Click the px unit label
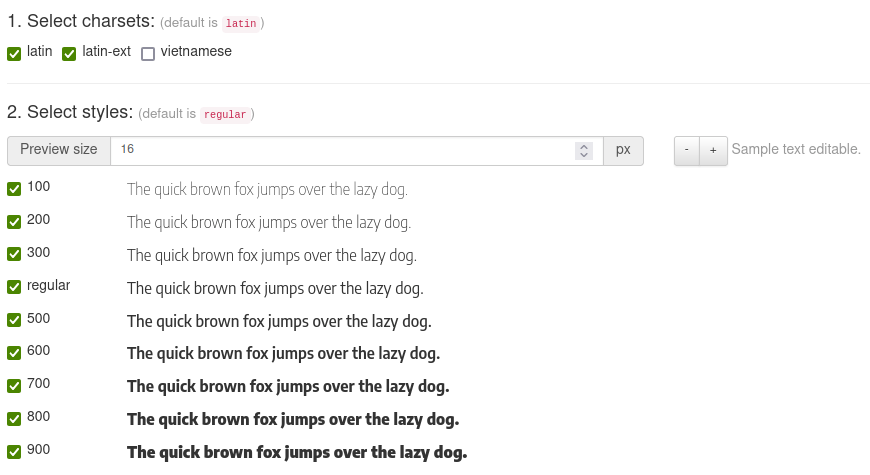The height and width of the screenshot is (475, 870). click(623, 150)
